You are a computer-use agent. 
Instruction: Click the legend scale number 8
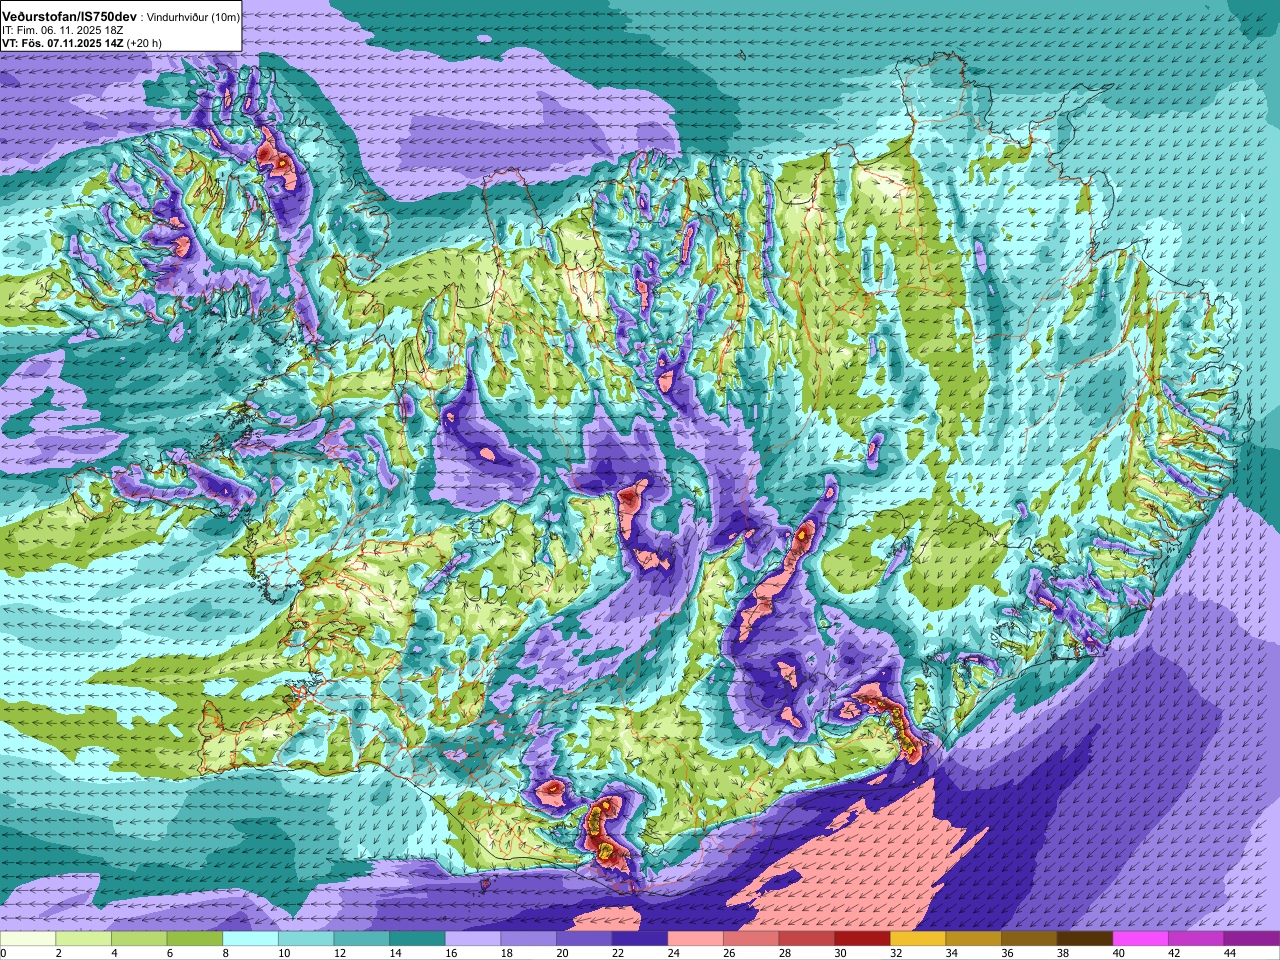click(226, 953)
